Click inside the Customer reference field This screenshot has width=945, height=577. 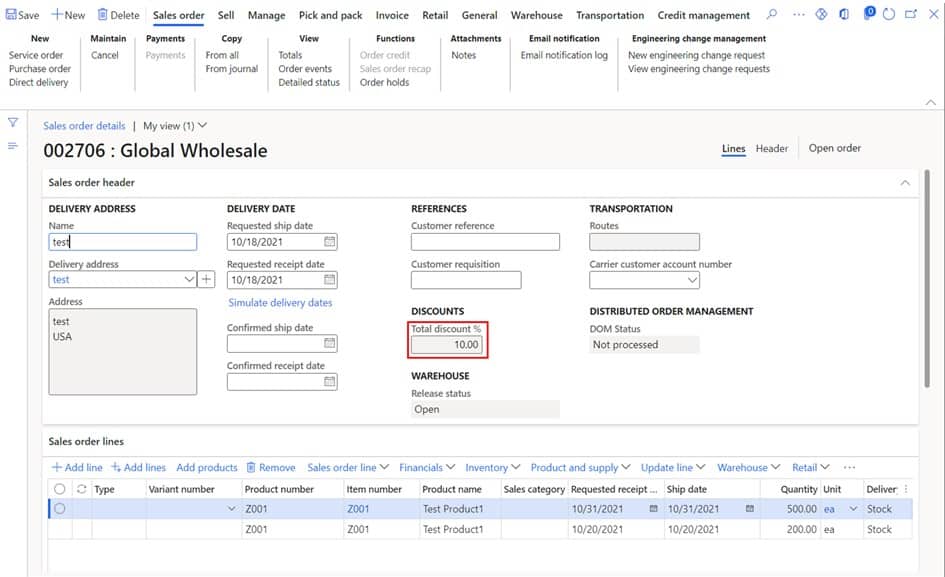[484, 241]
